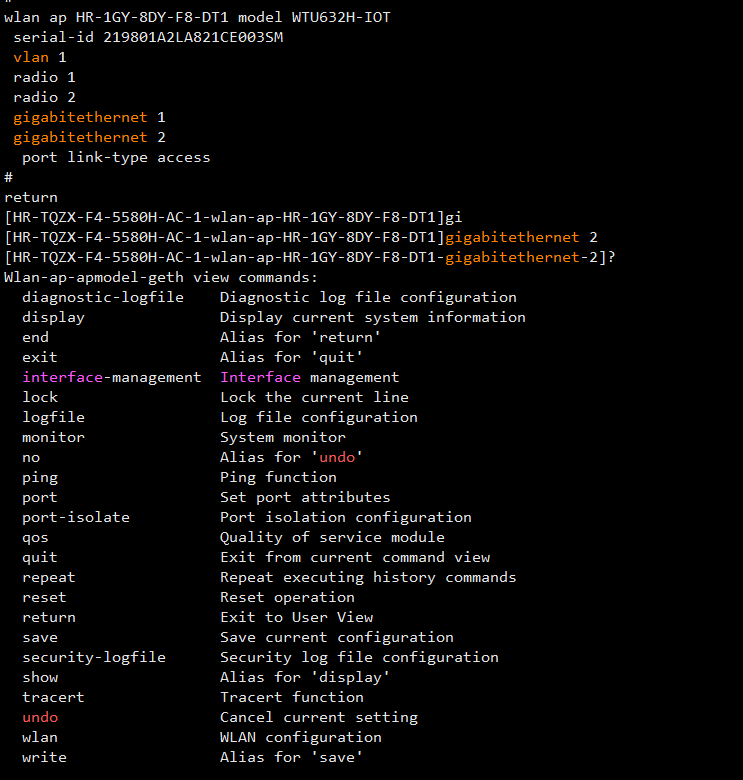Viewport: 743px width, 780px height.
Task: Click the "radio 2" configuration line
Action: pyautogui.click(x=44, y=97)
